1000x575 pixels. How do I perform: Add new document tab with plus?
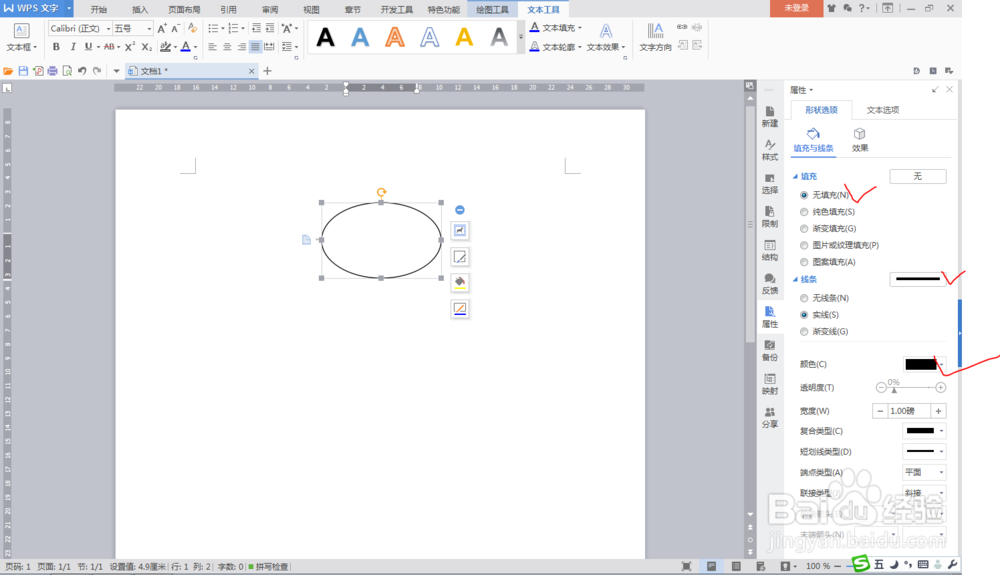[x=267, y=71]
